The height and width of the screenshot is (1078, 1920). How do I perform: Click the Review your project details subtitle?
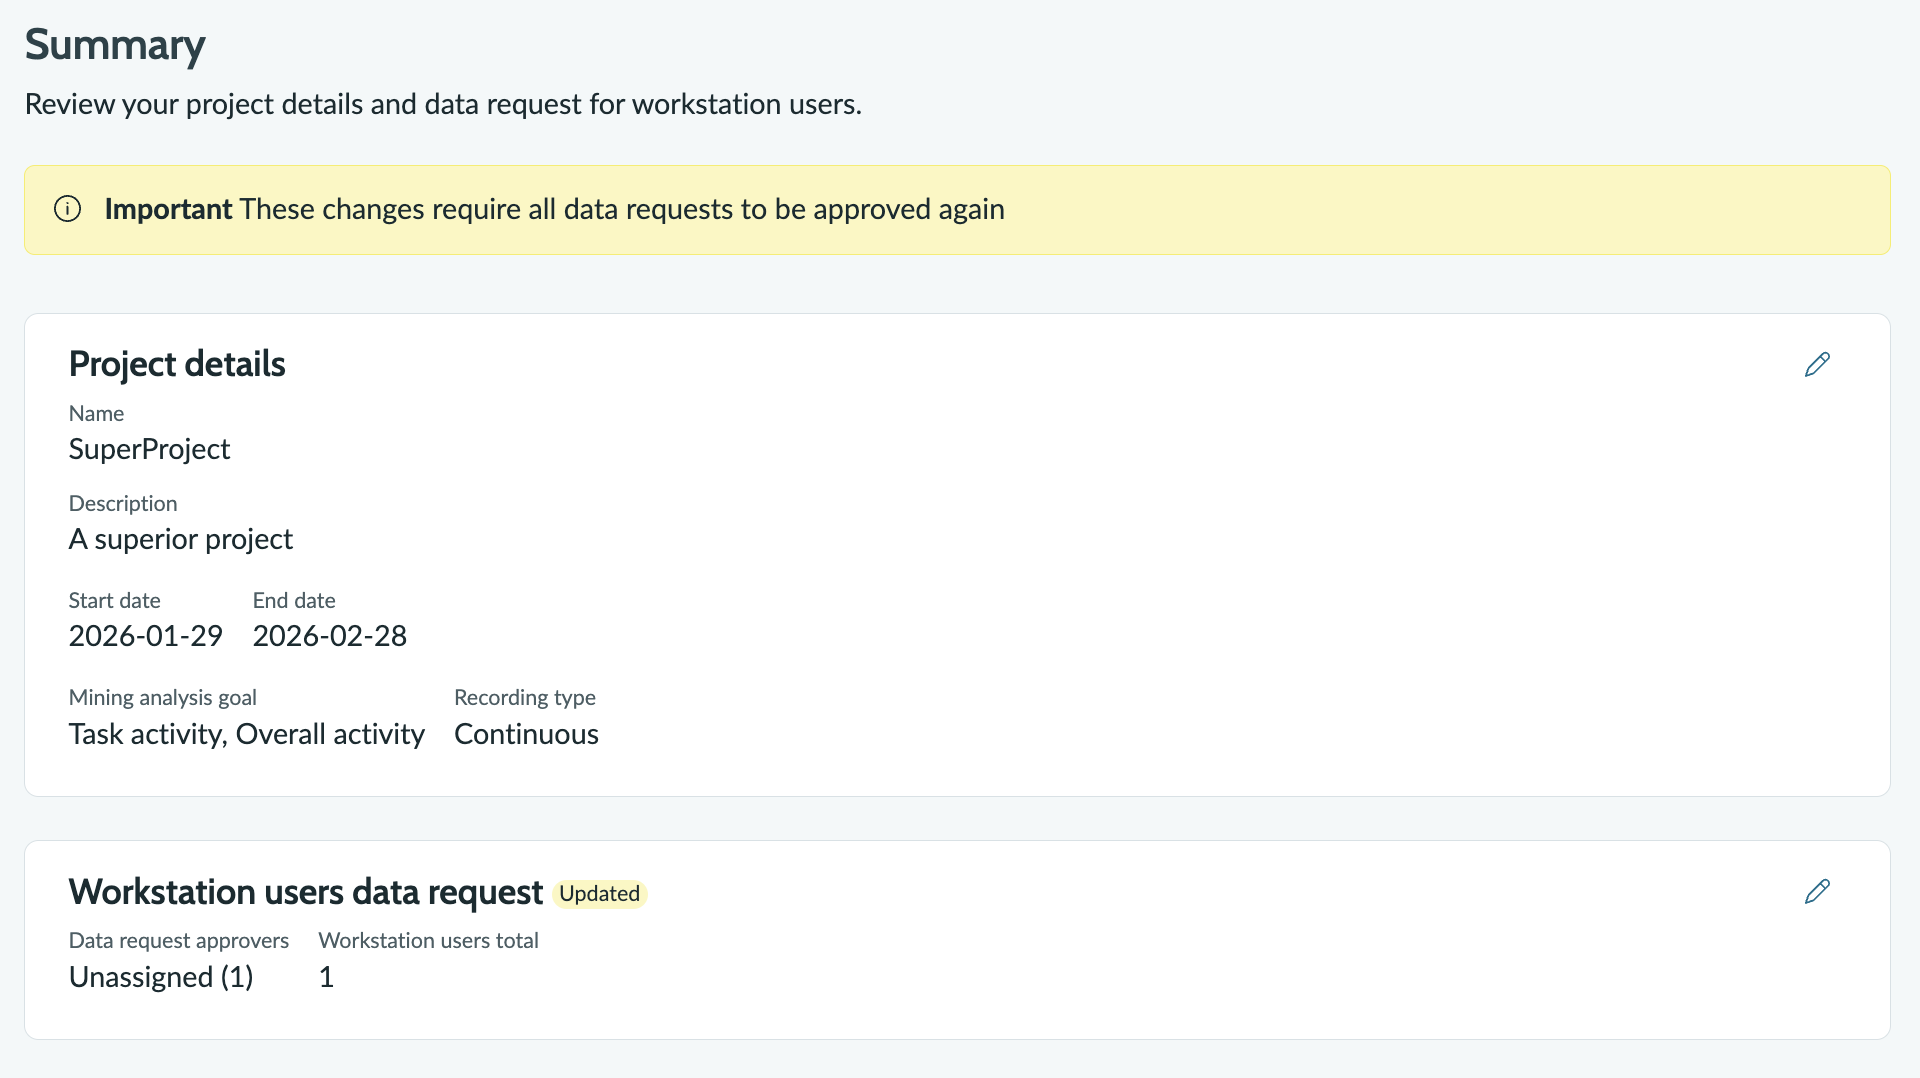(x=443, y=104)
